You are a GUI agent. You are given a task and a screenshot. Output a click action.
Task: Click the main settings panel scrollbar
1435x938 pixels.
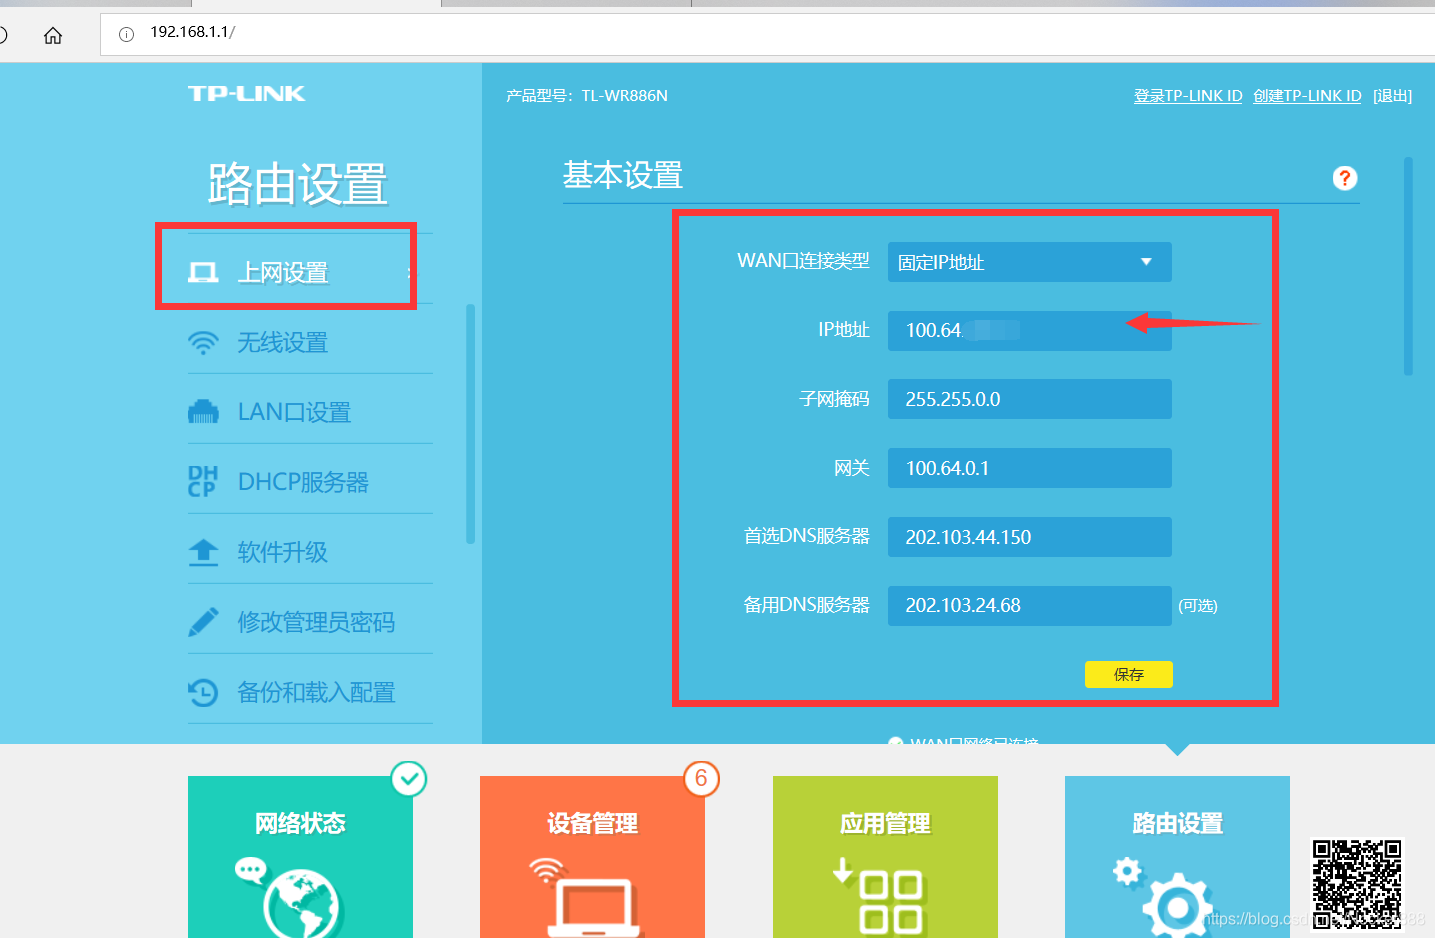pos(1408,266)
